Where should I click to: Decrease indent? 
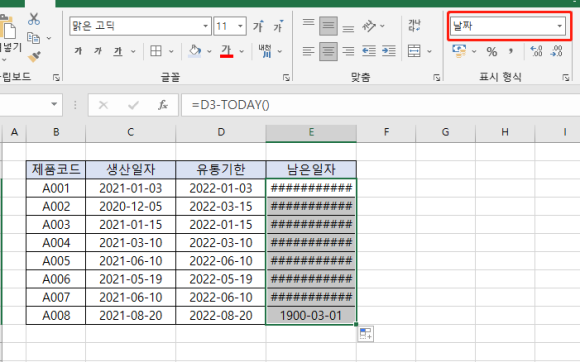[x=369, y=51]
